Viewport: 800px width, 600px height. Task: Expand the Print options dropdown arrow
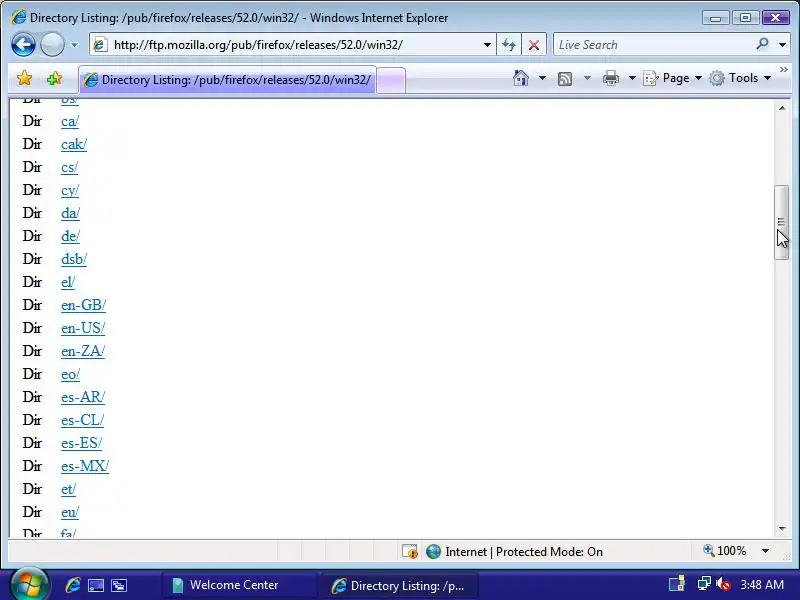click(x=632, y=78)
